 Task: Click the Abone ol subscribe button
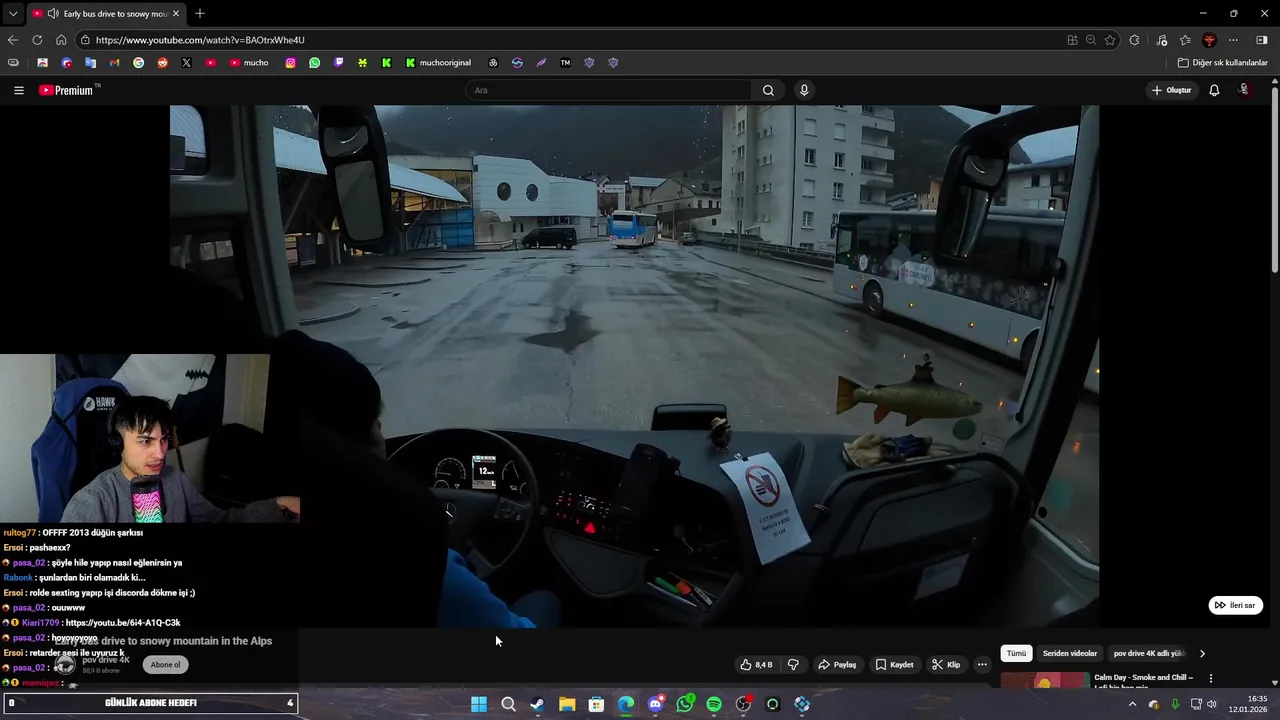[166, 664]
